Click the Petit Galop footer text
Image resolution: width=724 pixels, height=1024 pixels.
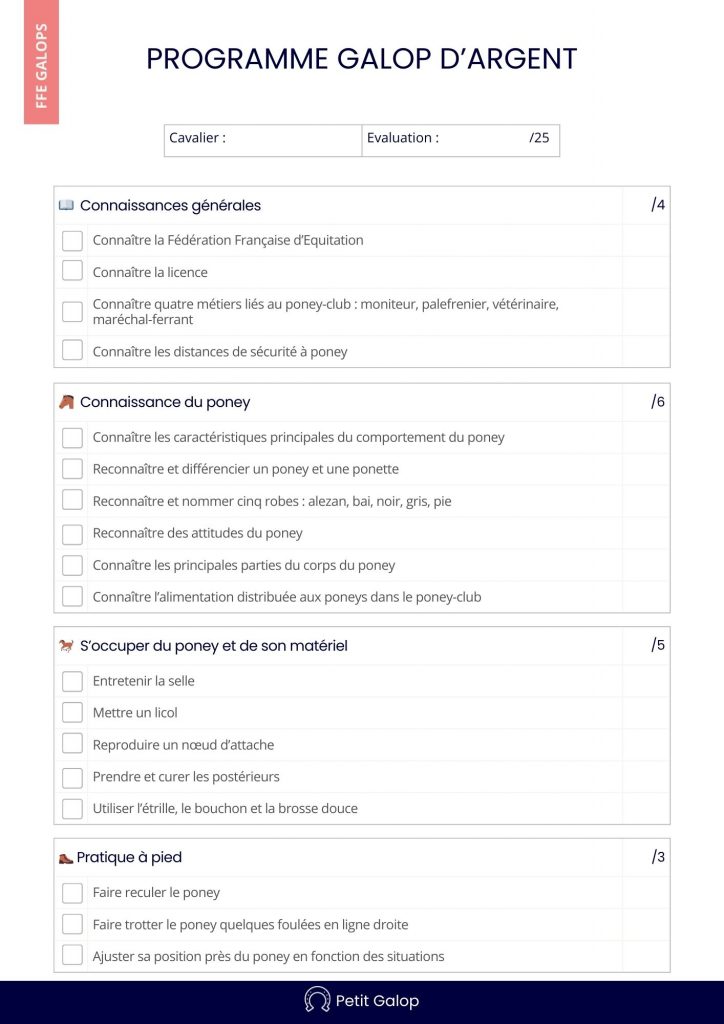point(377,1000)
